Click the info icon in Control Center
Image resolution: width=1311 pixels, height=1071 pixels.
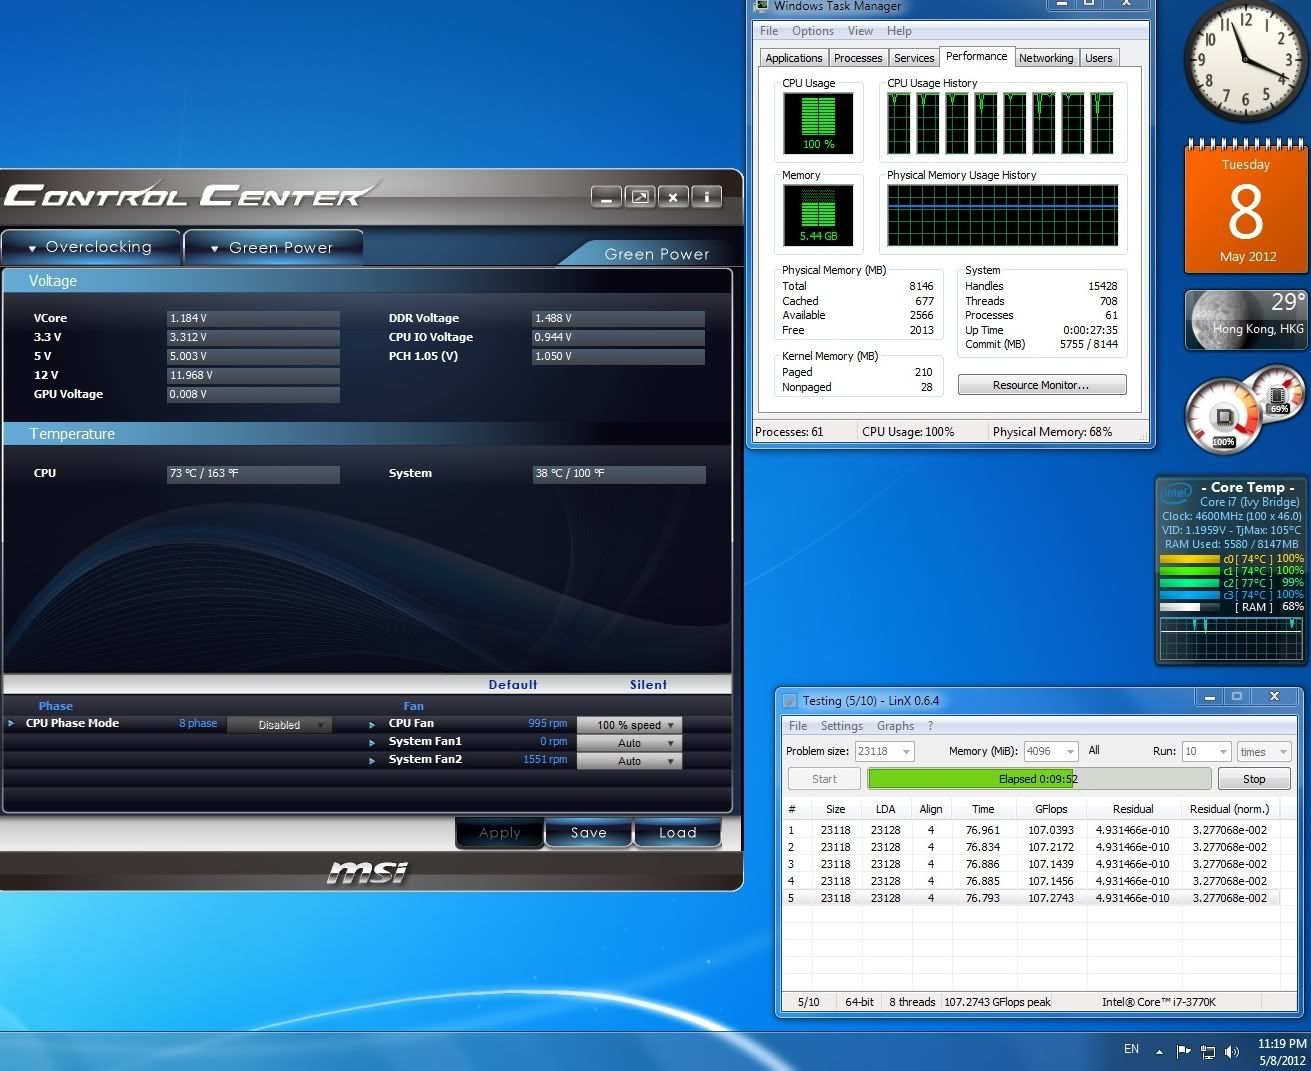[707, 197]
